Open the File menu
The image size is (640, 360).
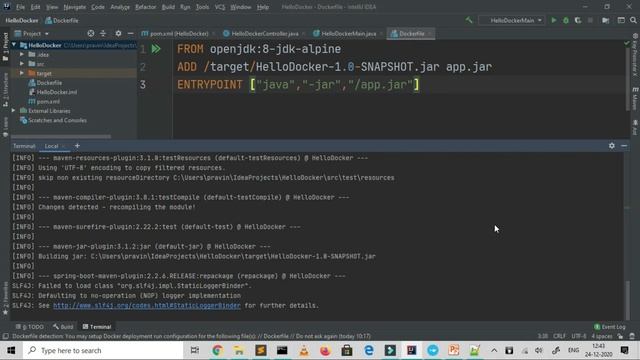(x=20, y=7)
